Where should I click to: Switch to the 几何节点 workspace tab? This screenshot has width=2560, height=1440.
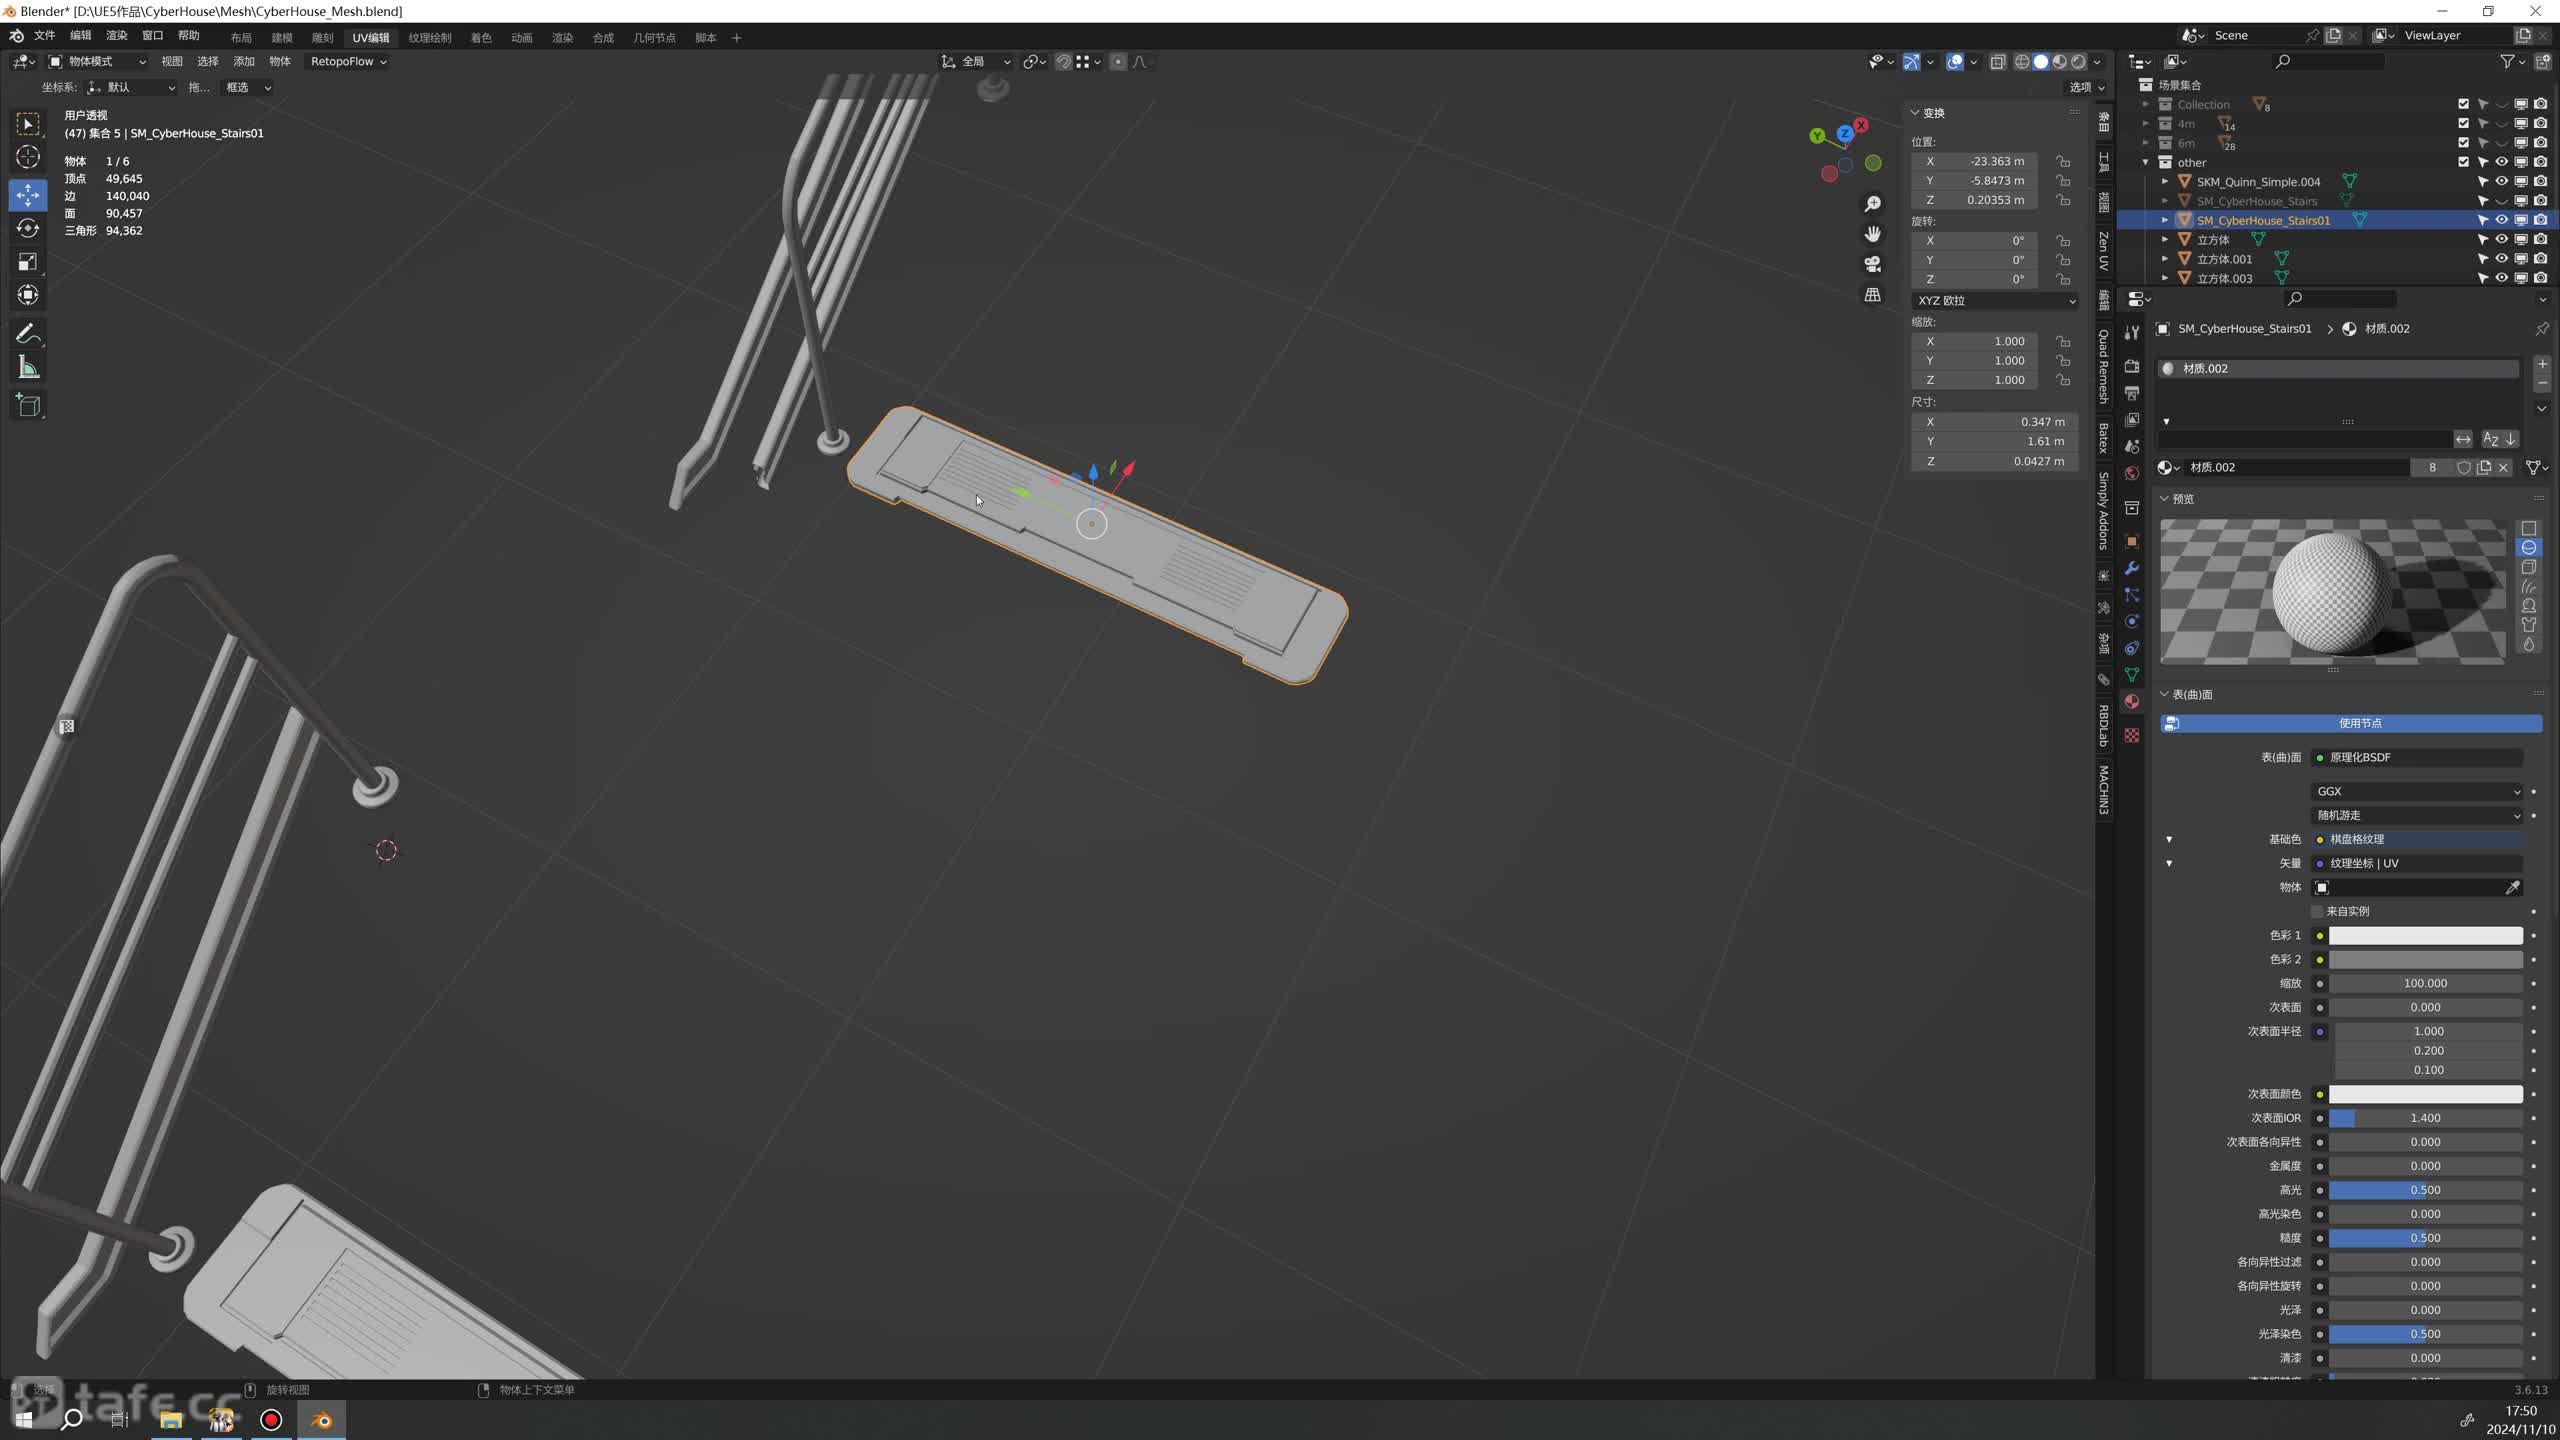pos(654,38)
